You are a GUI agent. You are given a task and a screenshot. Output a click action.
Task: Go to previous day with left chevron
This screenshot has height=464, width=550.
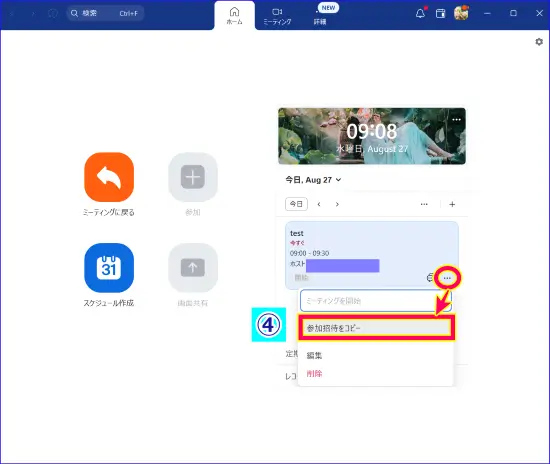319,204
